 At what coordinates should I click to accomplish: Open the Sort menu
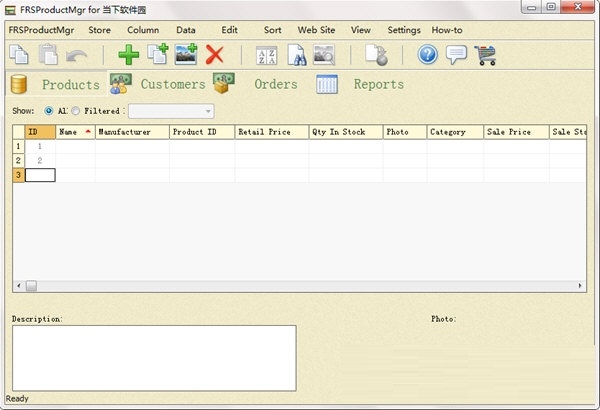click(272, 30)
